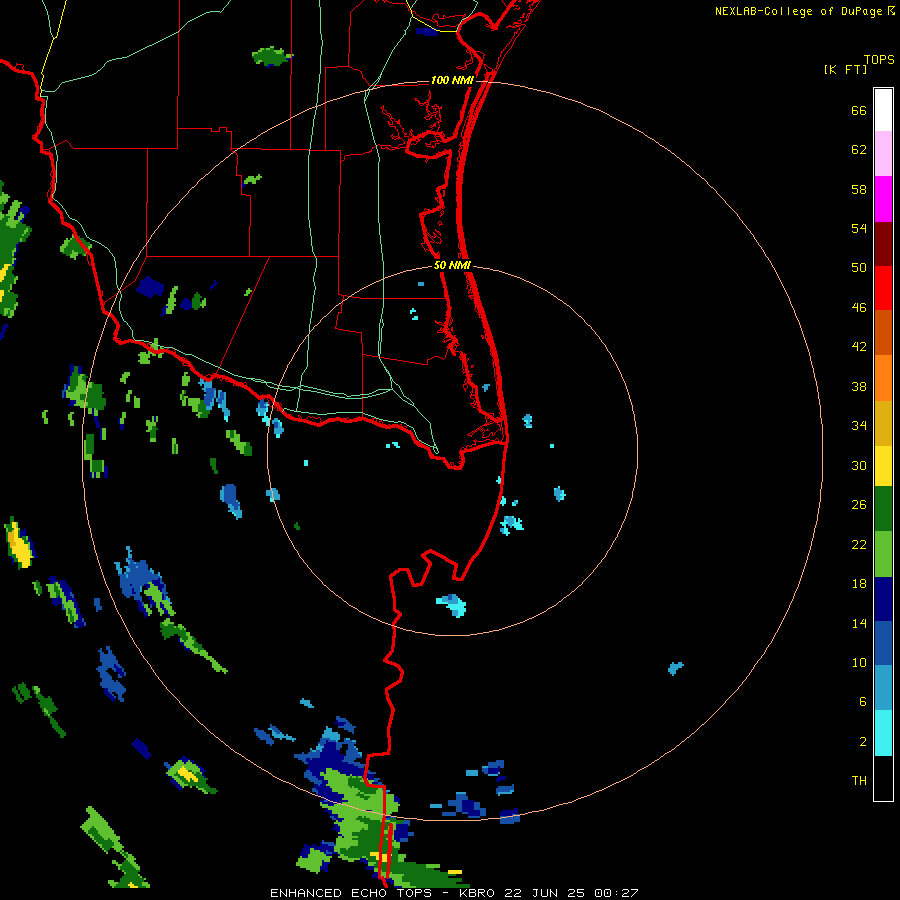Image resolution: width=900 pixels, height=900 pixels.
Task: Click the legend value "42"
Action: pyautogui.click(x=859, y=347)
